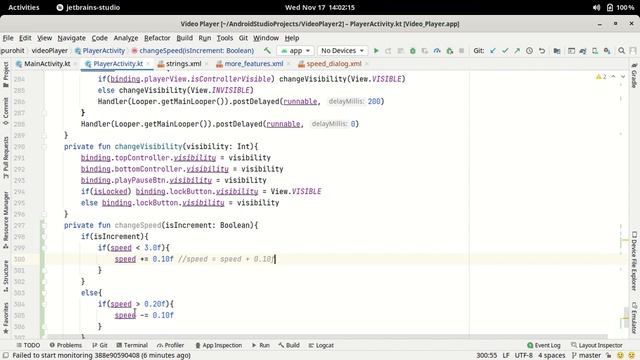
Task: Click the Project Structure icon
Action: 557,51
